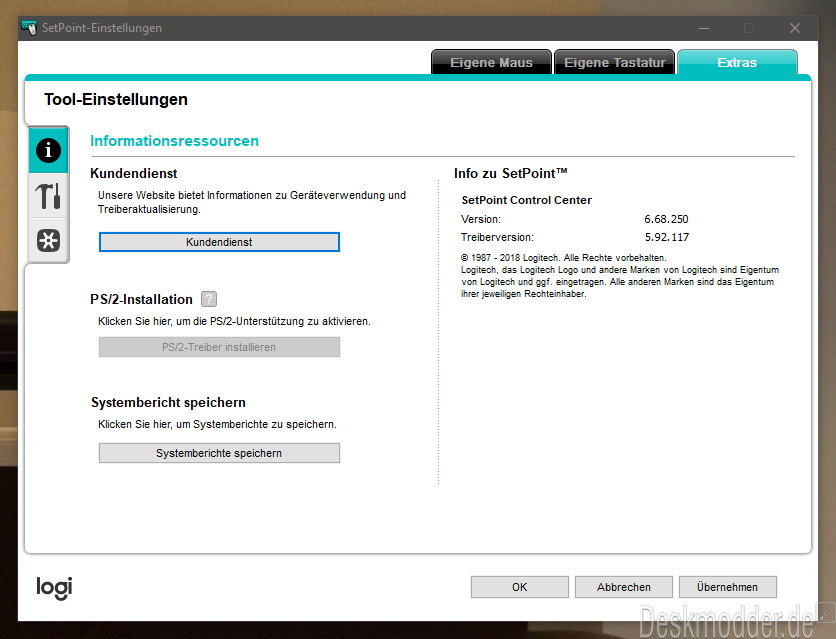Click the Treiberversion: label

497,237
